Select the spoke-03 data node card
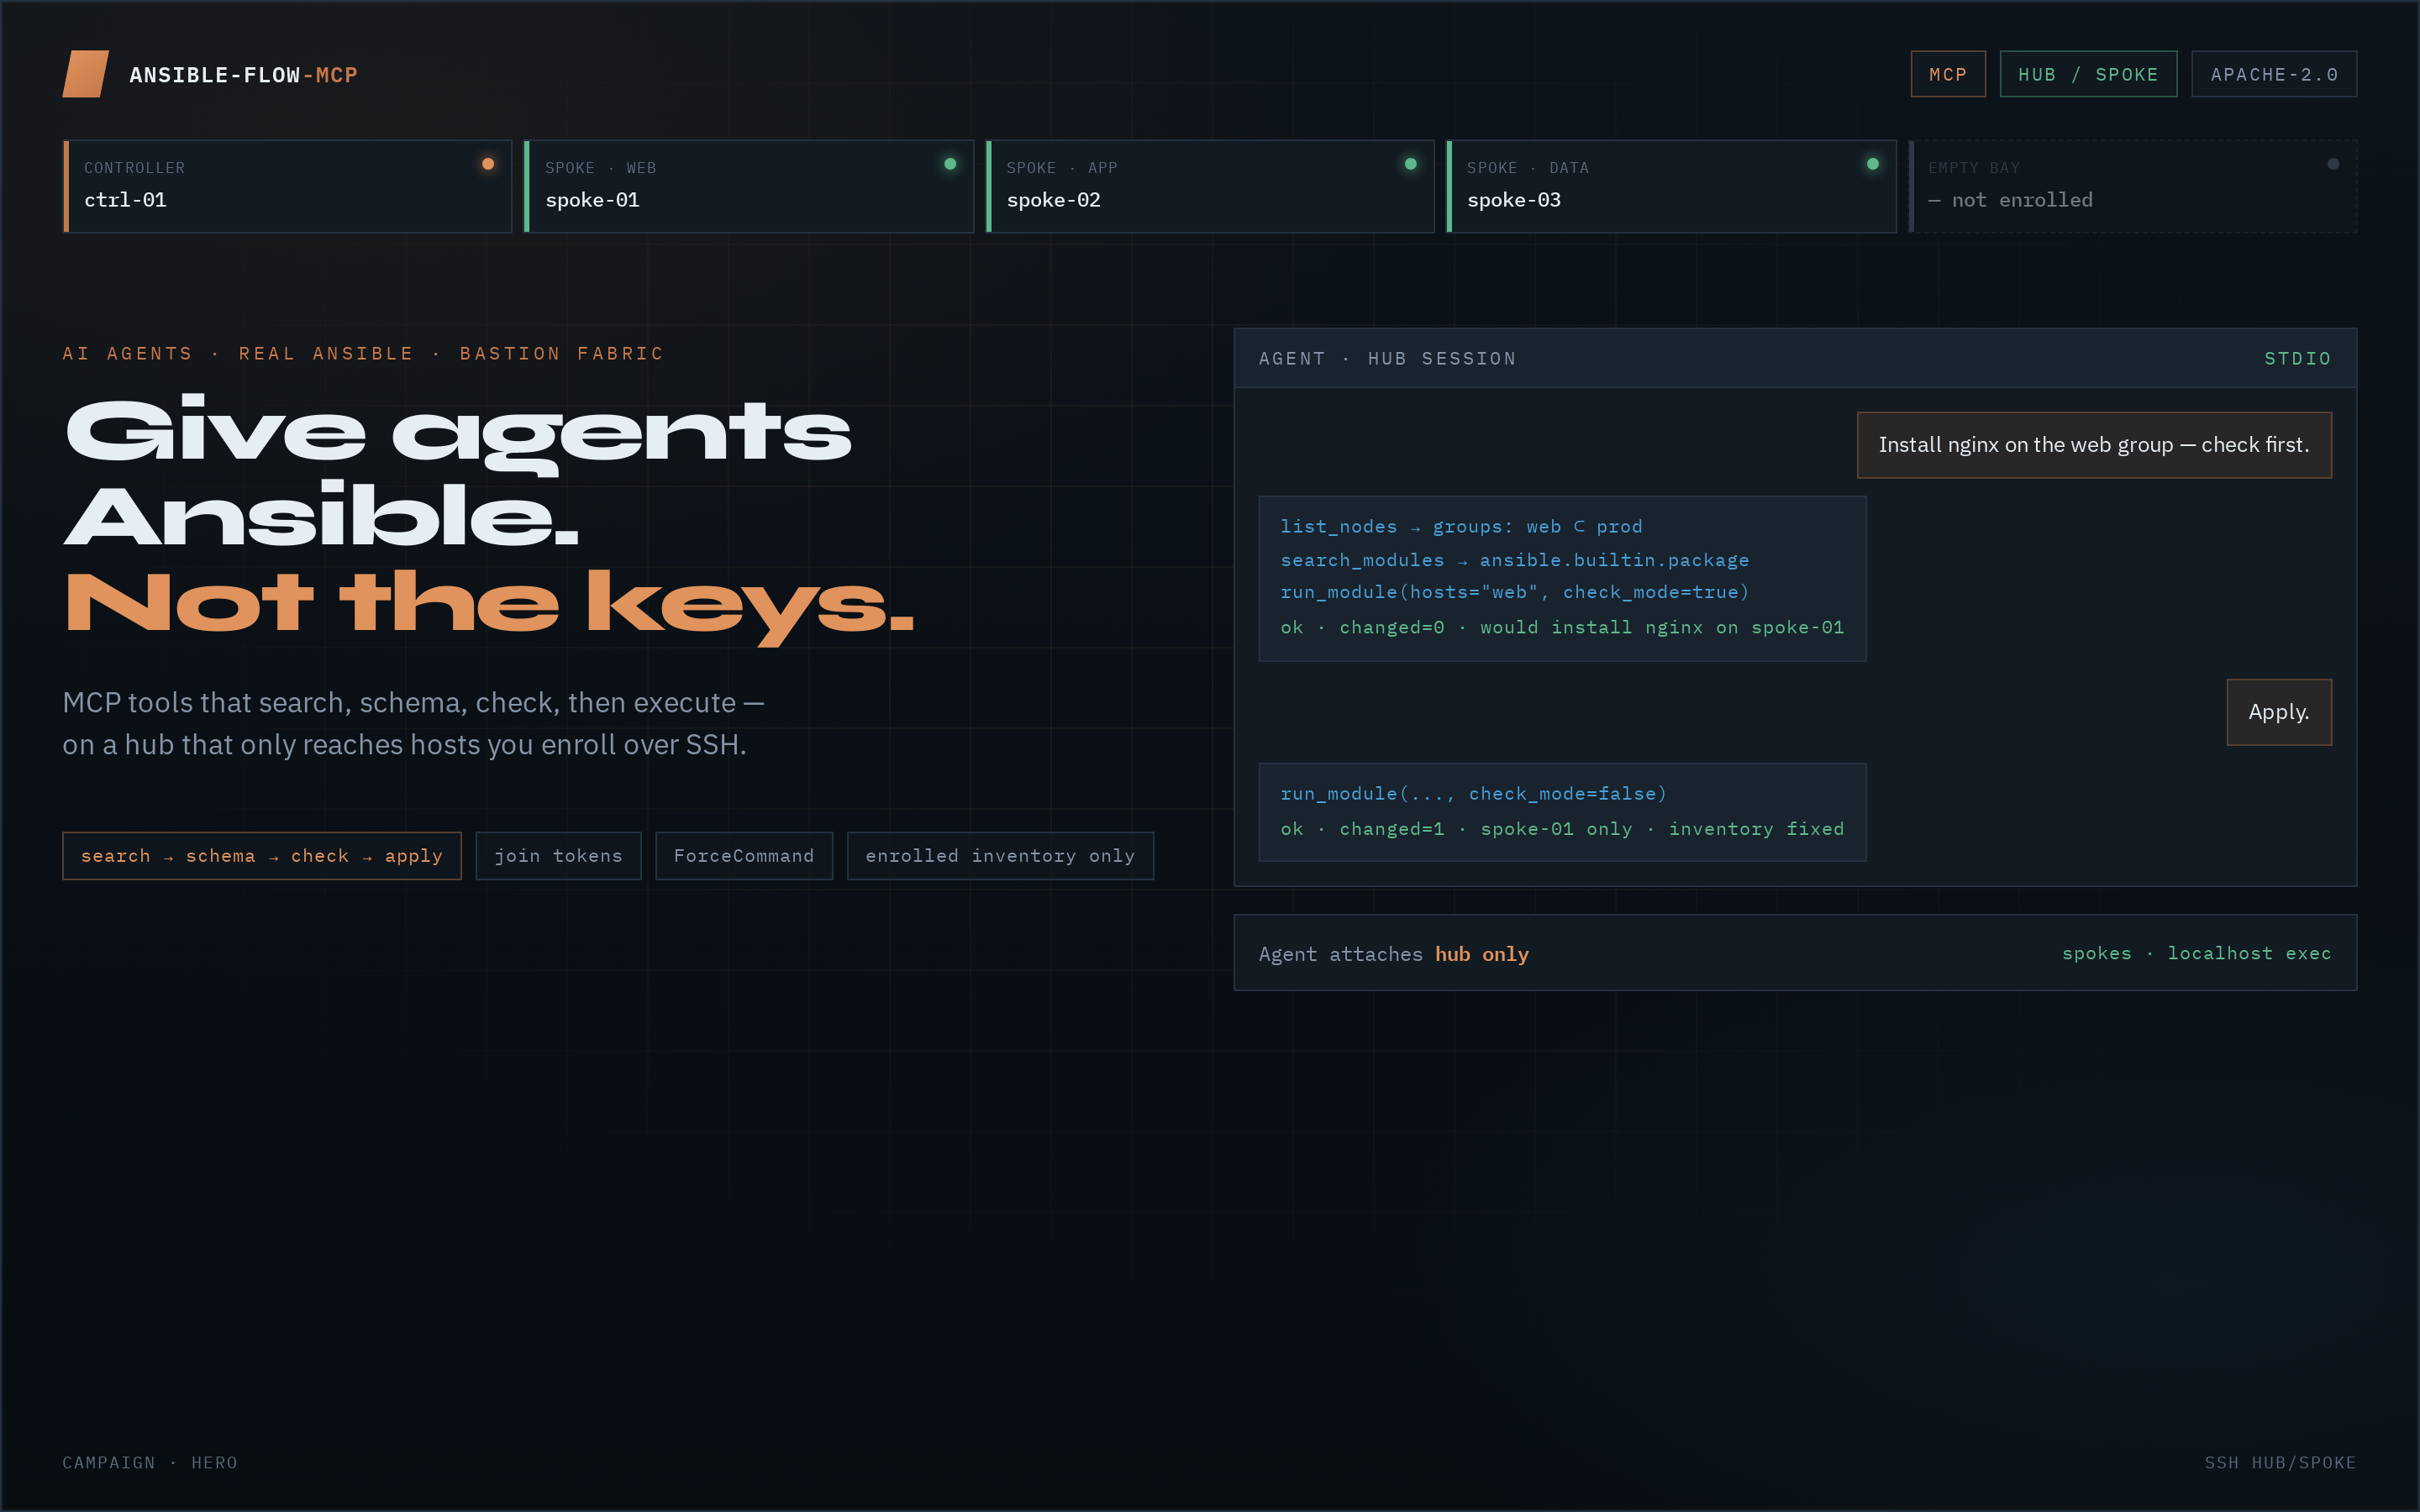Screen dimensions: 2420x1512 tap(1671, 186)
